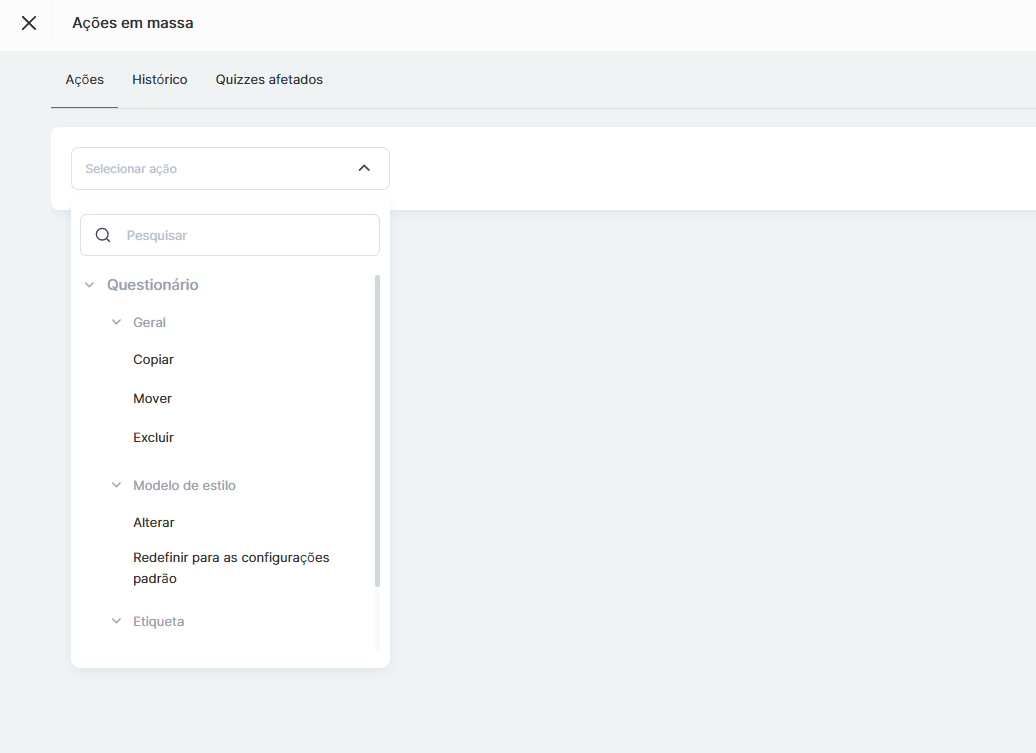Screen dimensions: 1036x753
Task: Go to Quizzes afetados tab
Action: pos(269,80)
